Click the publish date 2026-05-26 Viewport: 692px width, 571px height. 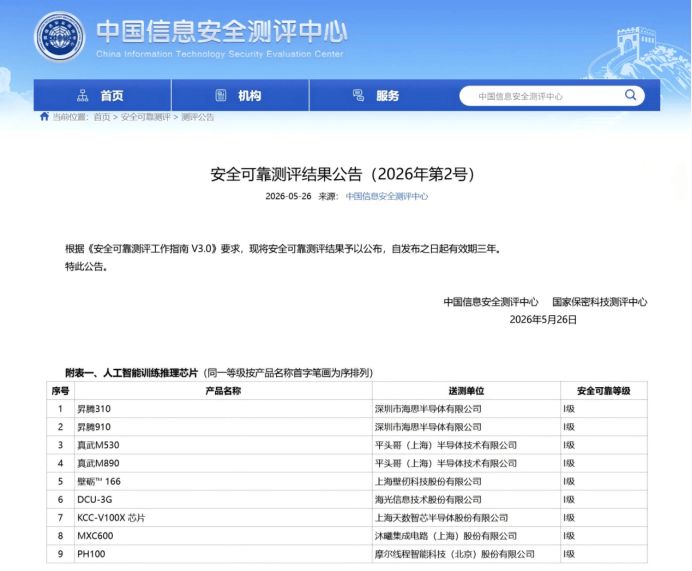288,196
